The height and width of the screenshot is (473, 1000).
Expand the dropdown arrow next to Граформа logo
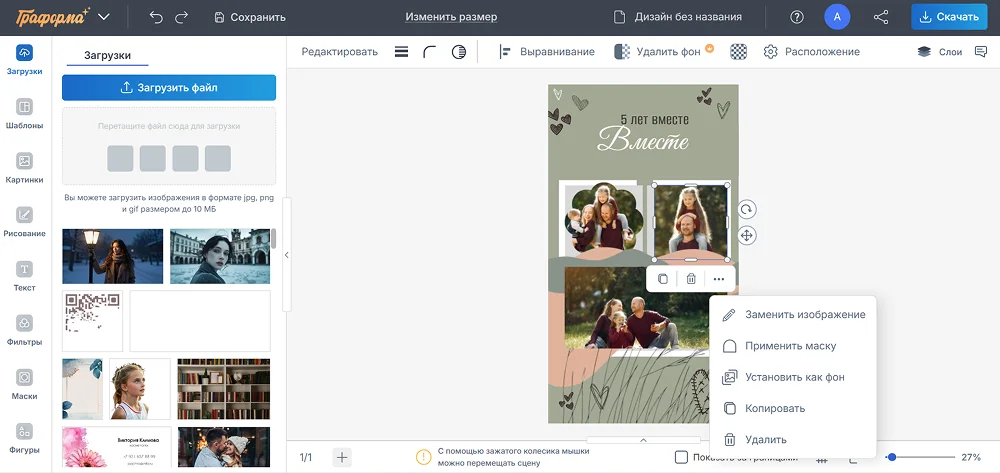[x=105, y=17]
